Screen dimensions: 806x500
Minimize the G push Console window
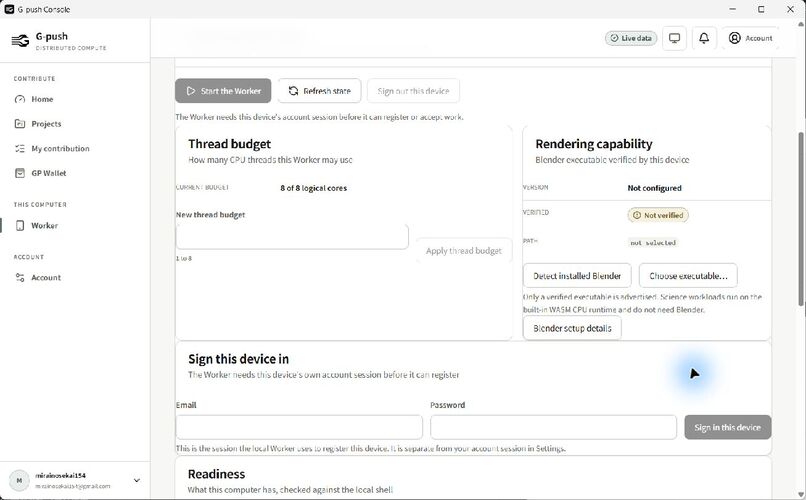pos(732,9)
